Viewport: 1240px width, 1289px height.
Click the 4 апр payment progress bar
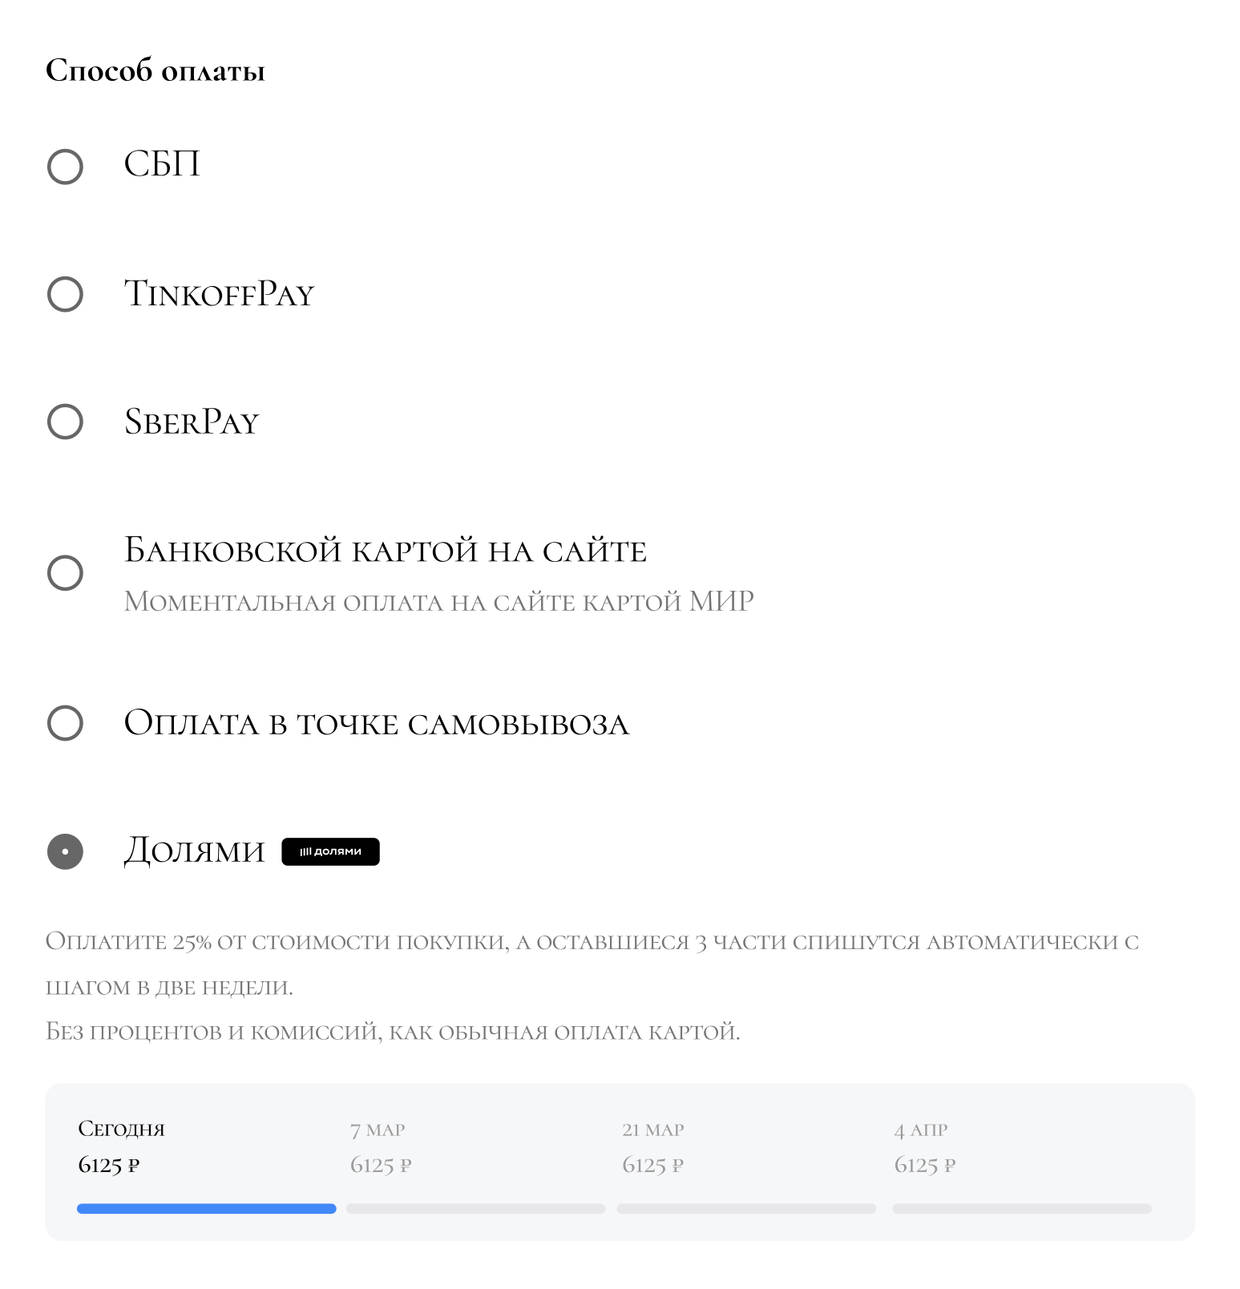pyautogui.click(x=1022, y=1209)
